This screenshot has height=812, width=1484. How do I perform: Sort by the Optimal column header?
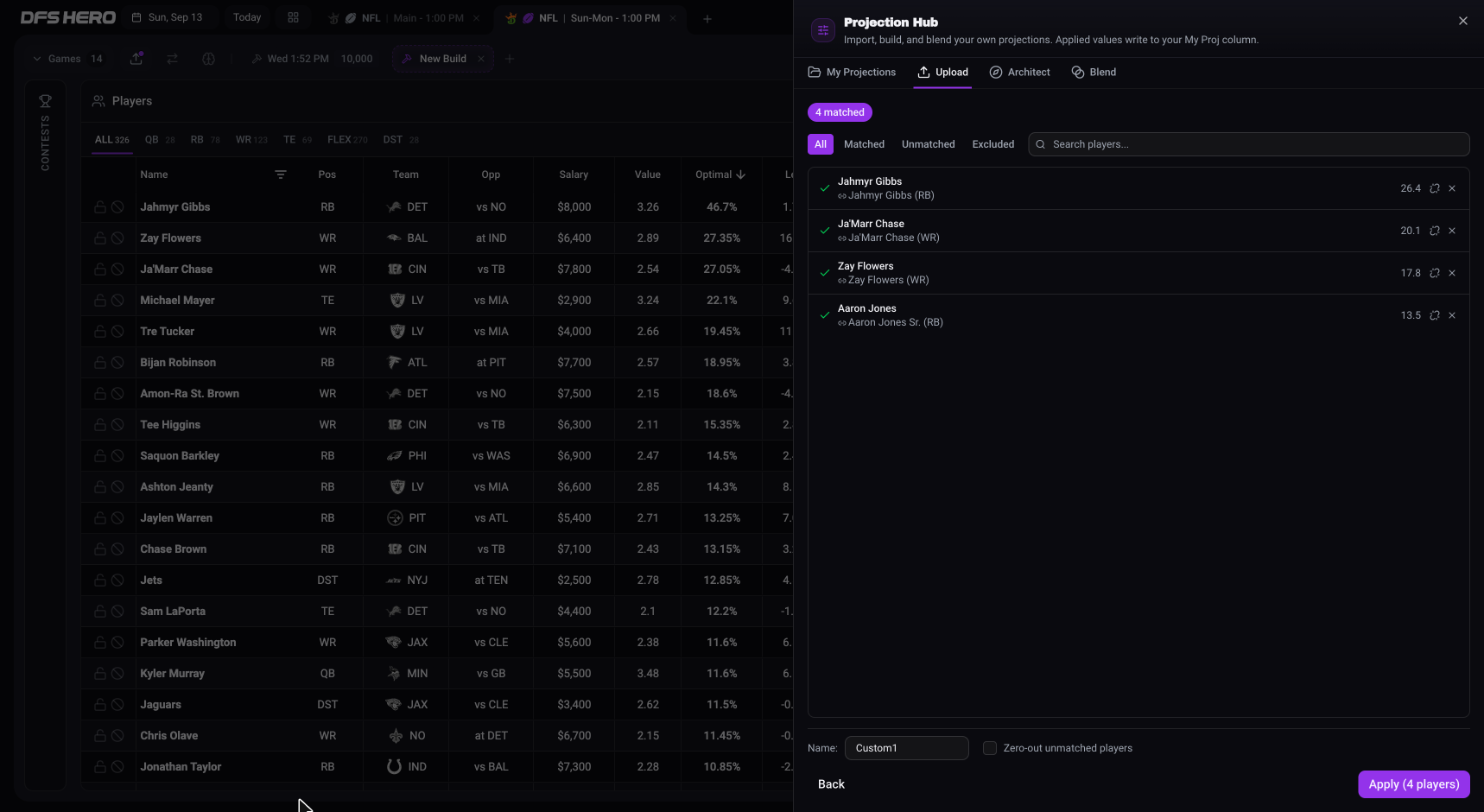(720, 174)
